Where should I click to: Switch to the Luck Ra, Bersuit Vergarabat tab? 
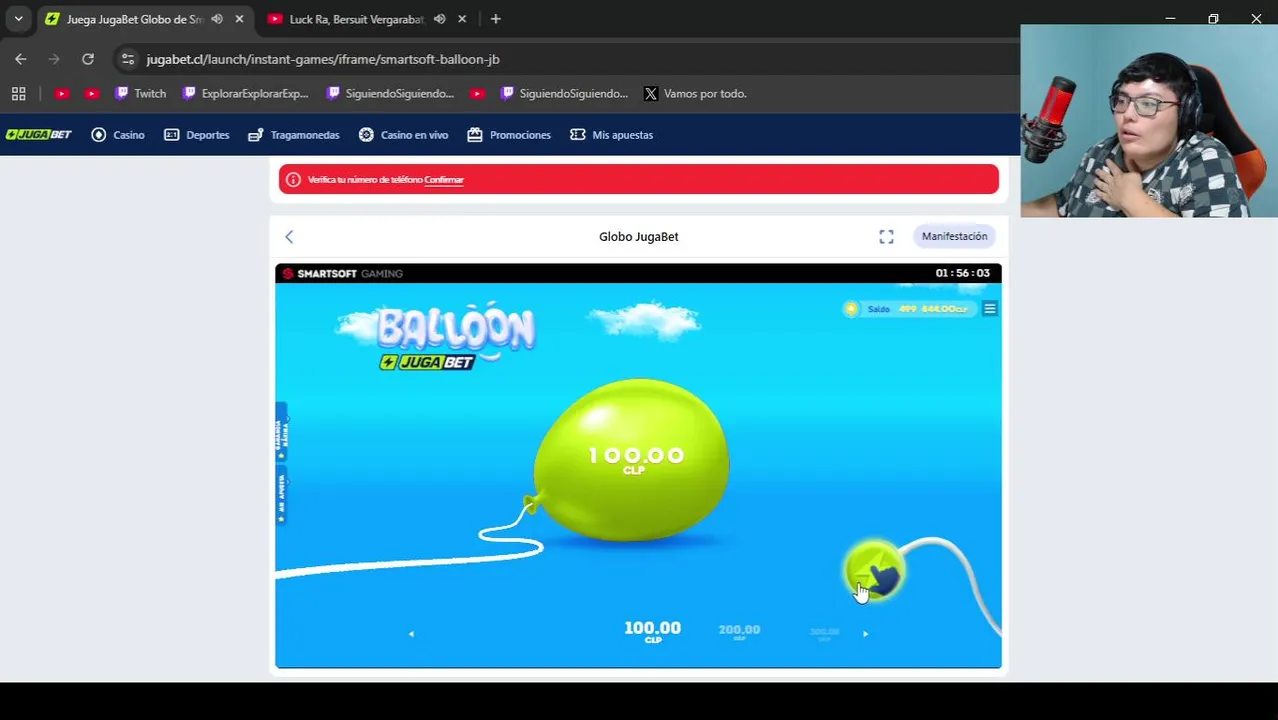[355, 19]
